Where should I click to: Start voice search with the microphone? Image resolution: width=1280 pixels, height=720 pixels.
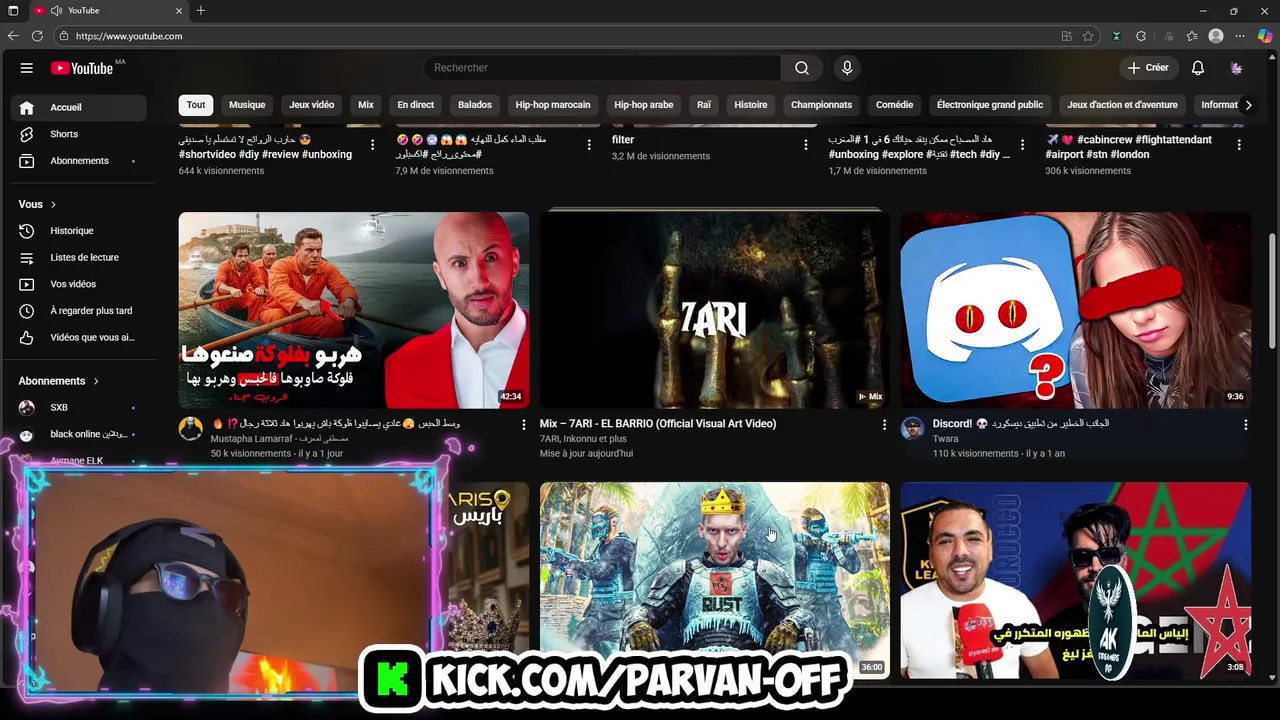[x=847, y=68]
